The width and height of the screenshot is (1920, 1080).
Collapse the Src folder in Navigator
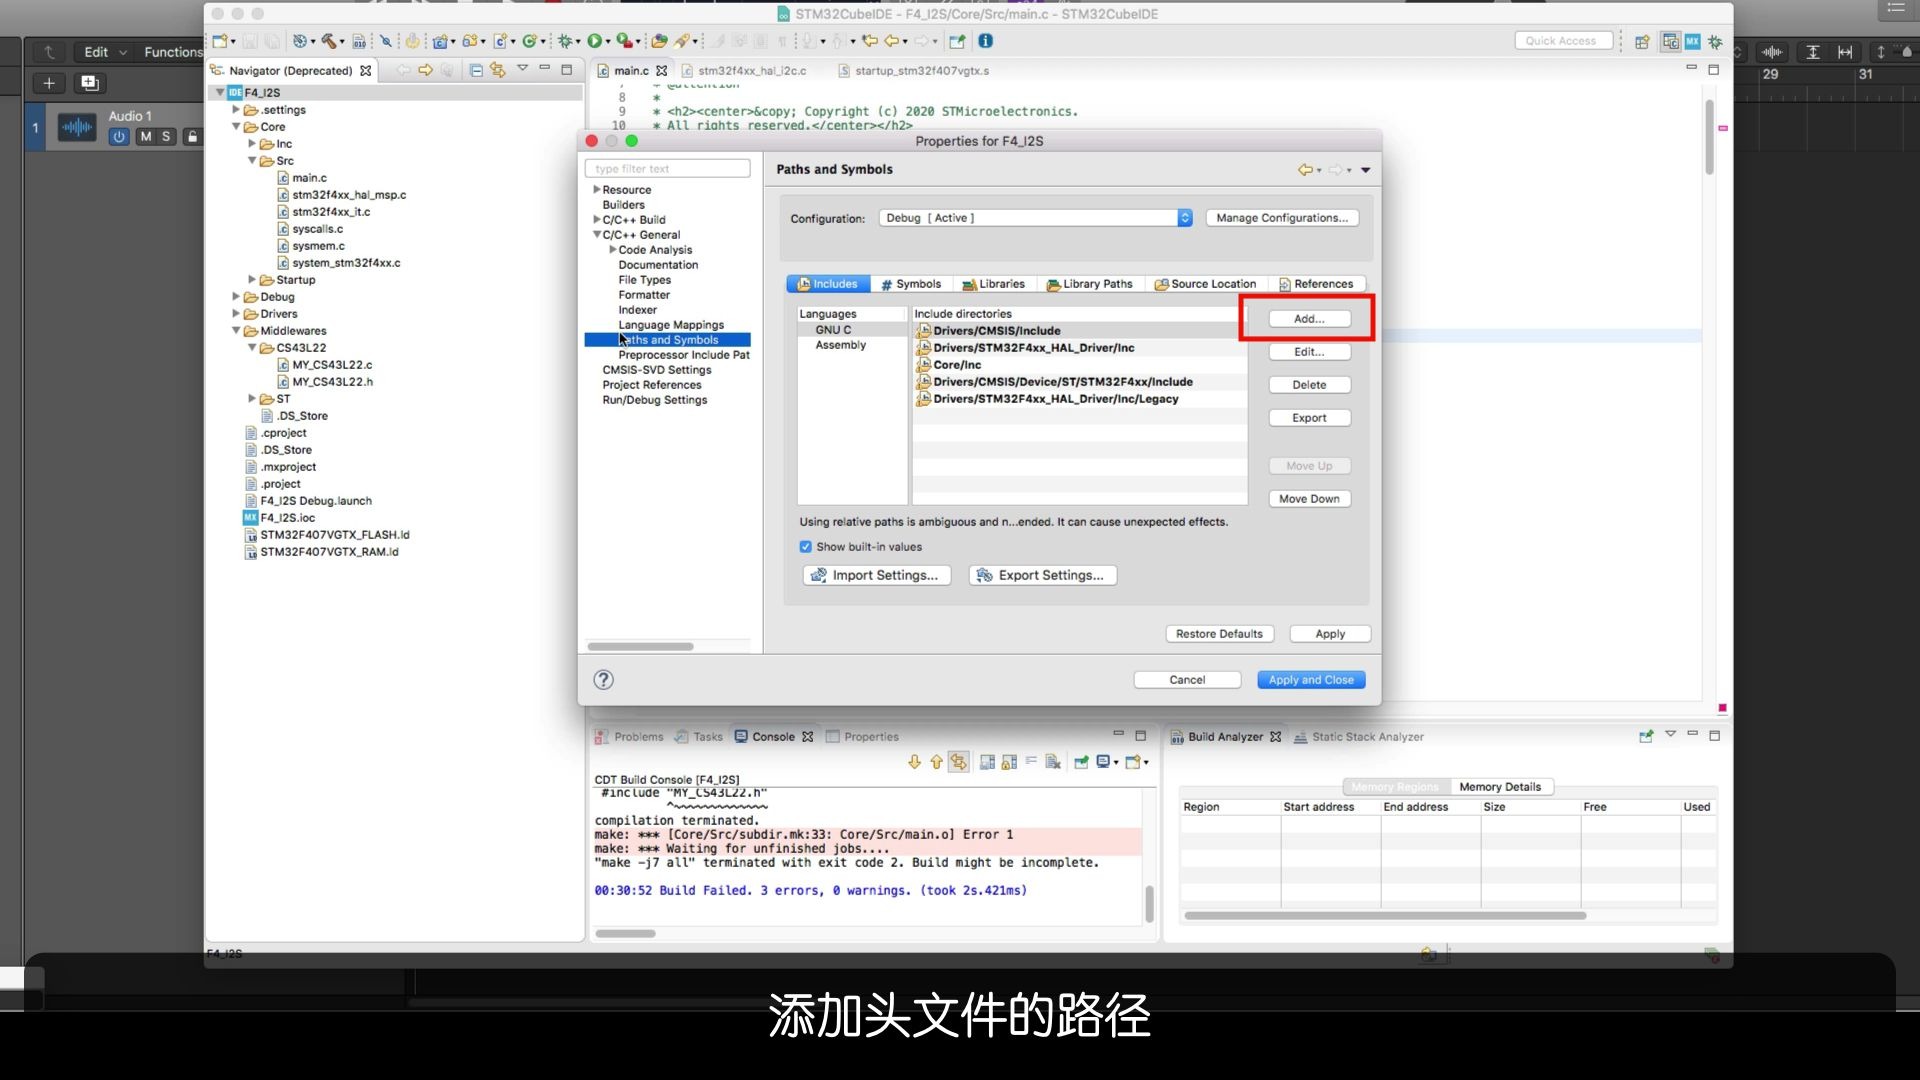[x=253, y=161]
